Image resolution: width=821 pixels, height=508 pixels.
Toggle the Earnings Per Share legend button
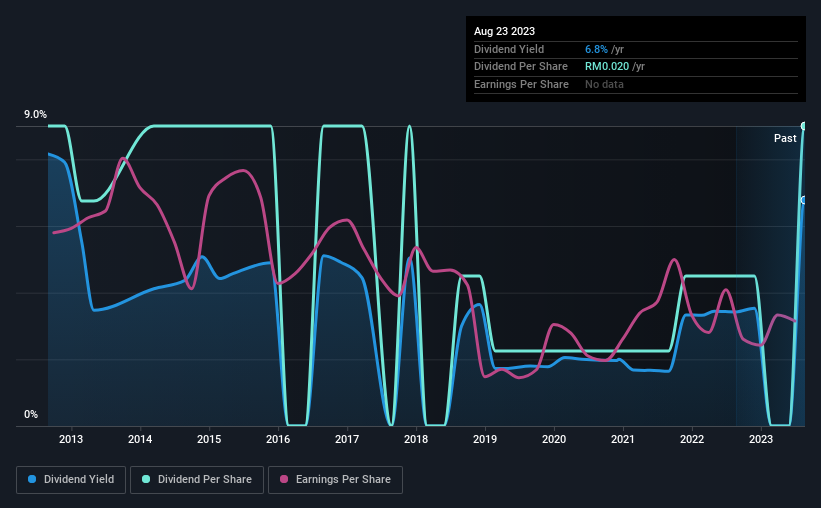pos(336,480)
